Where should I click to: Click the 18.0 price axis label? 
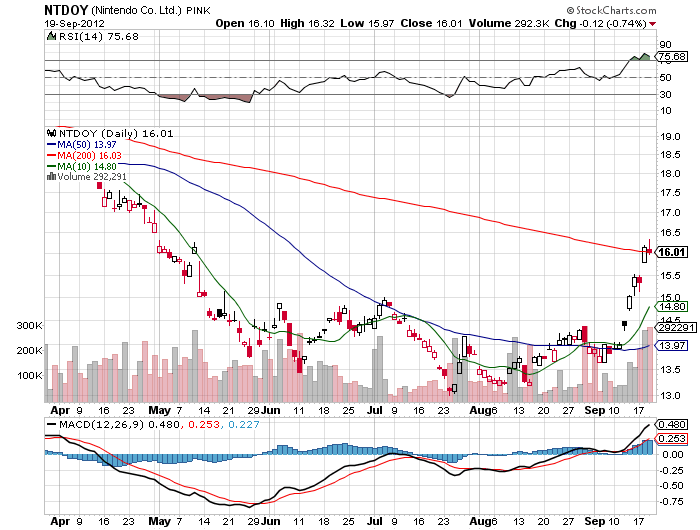point(670,174)
